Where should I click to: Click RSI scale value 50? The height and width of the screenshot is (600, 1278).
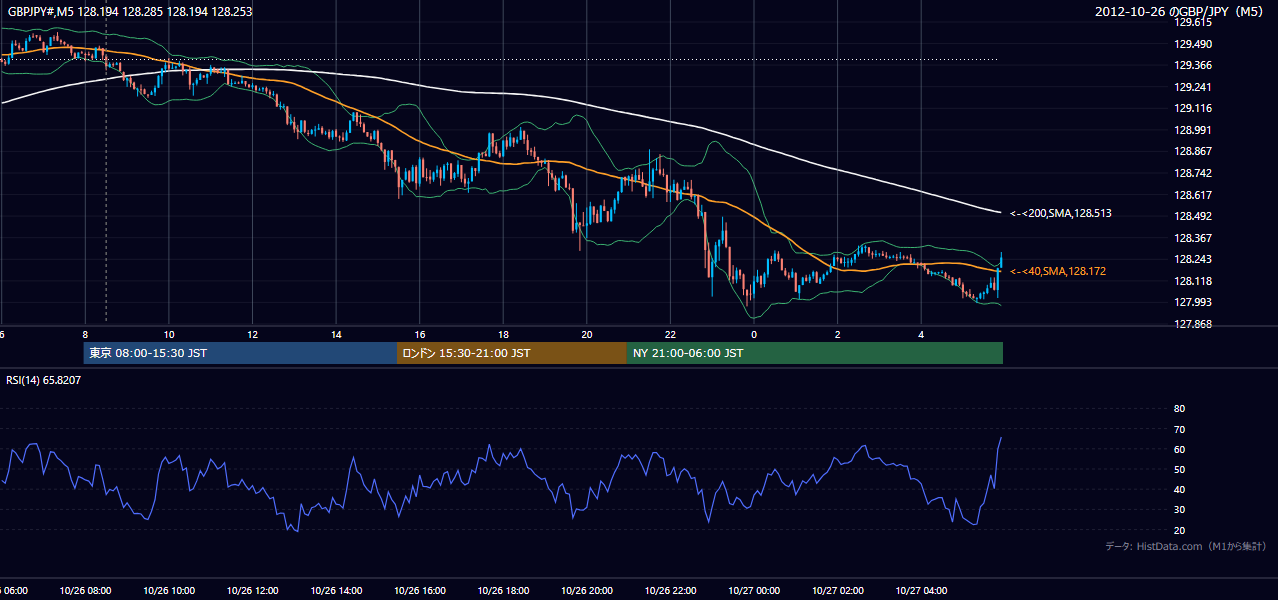1179,469
